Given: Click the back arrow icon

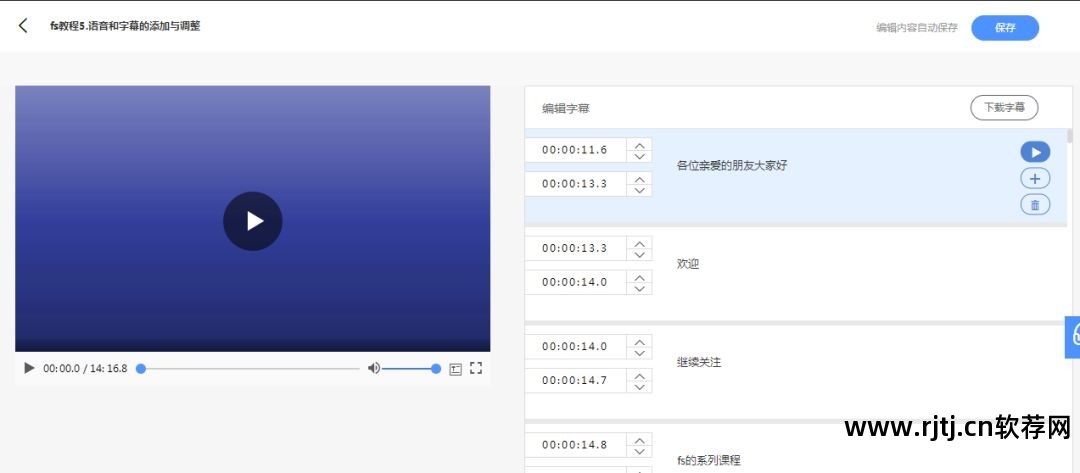Looking at the screenshot, I should click(x=23, y=26).
